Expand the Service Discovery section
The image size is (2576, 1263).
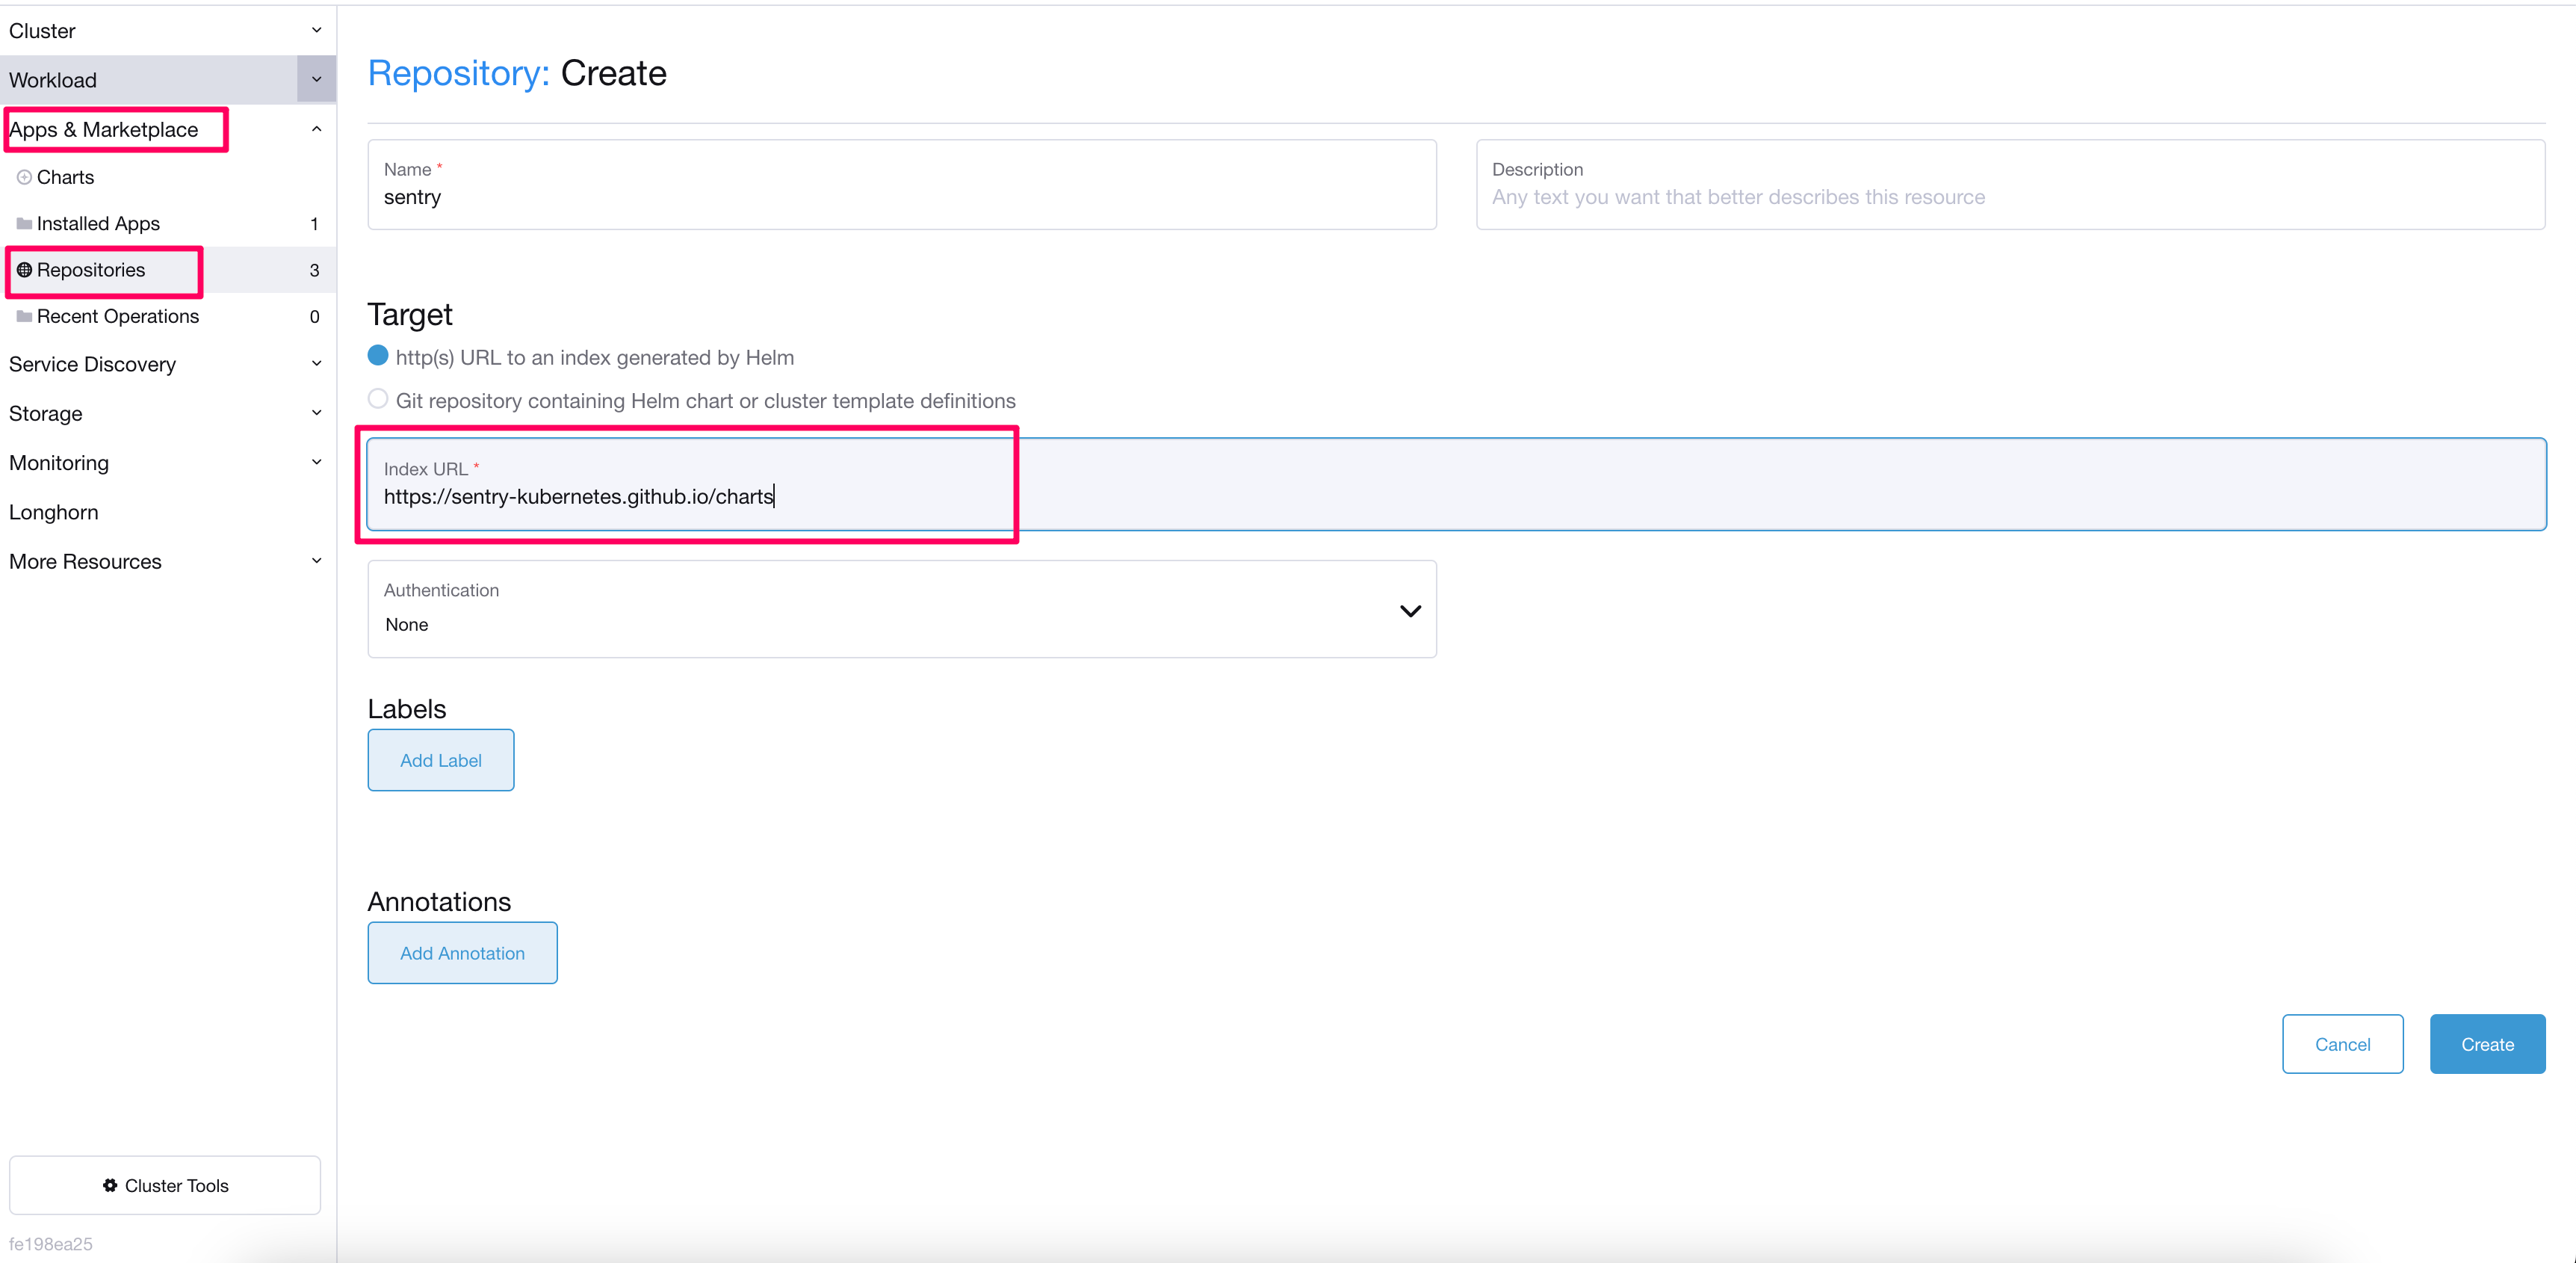pos(316,364)
